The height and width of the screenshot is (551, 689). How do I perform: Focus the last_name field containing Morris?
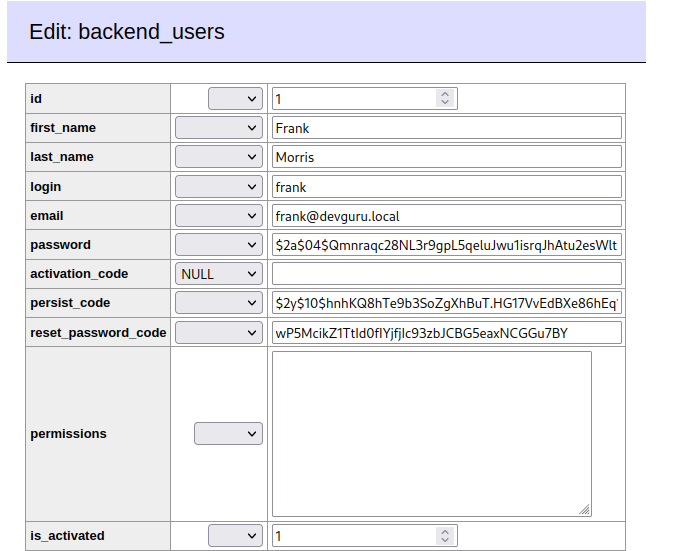click(x=446, y=157)
